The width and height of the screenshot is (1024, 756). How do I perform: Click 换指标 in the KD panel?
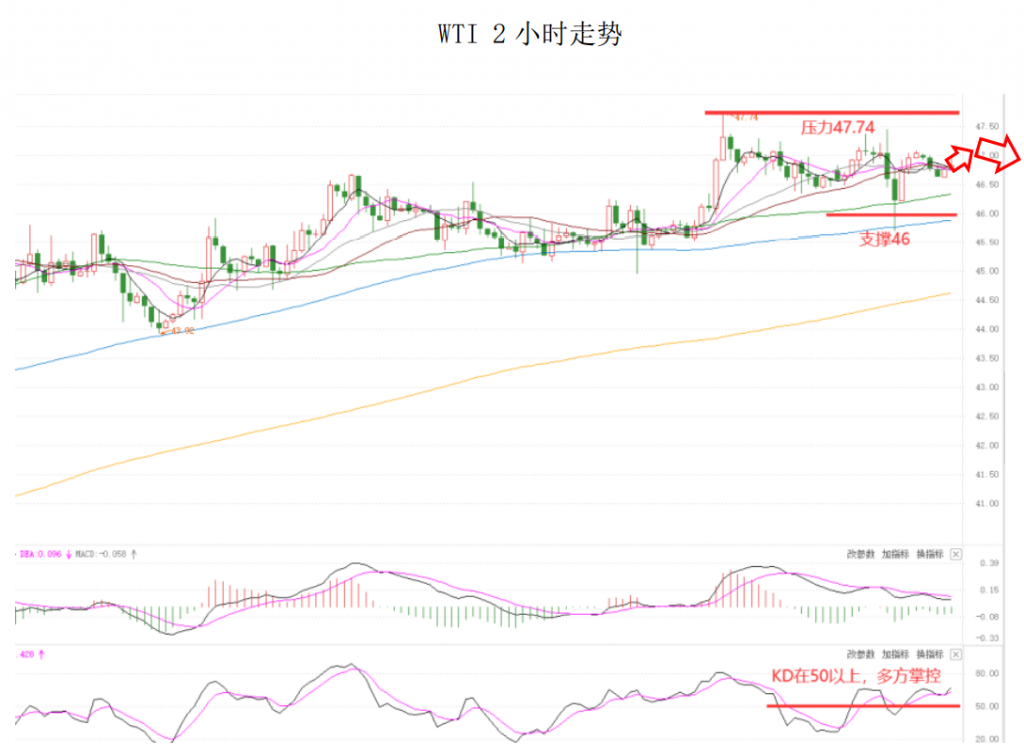point(930,654)
